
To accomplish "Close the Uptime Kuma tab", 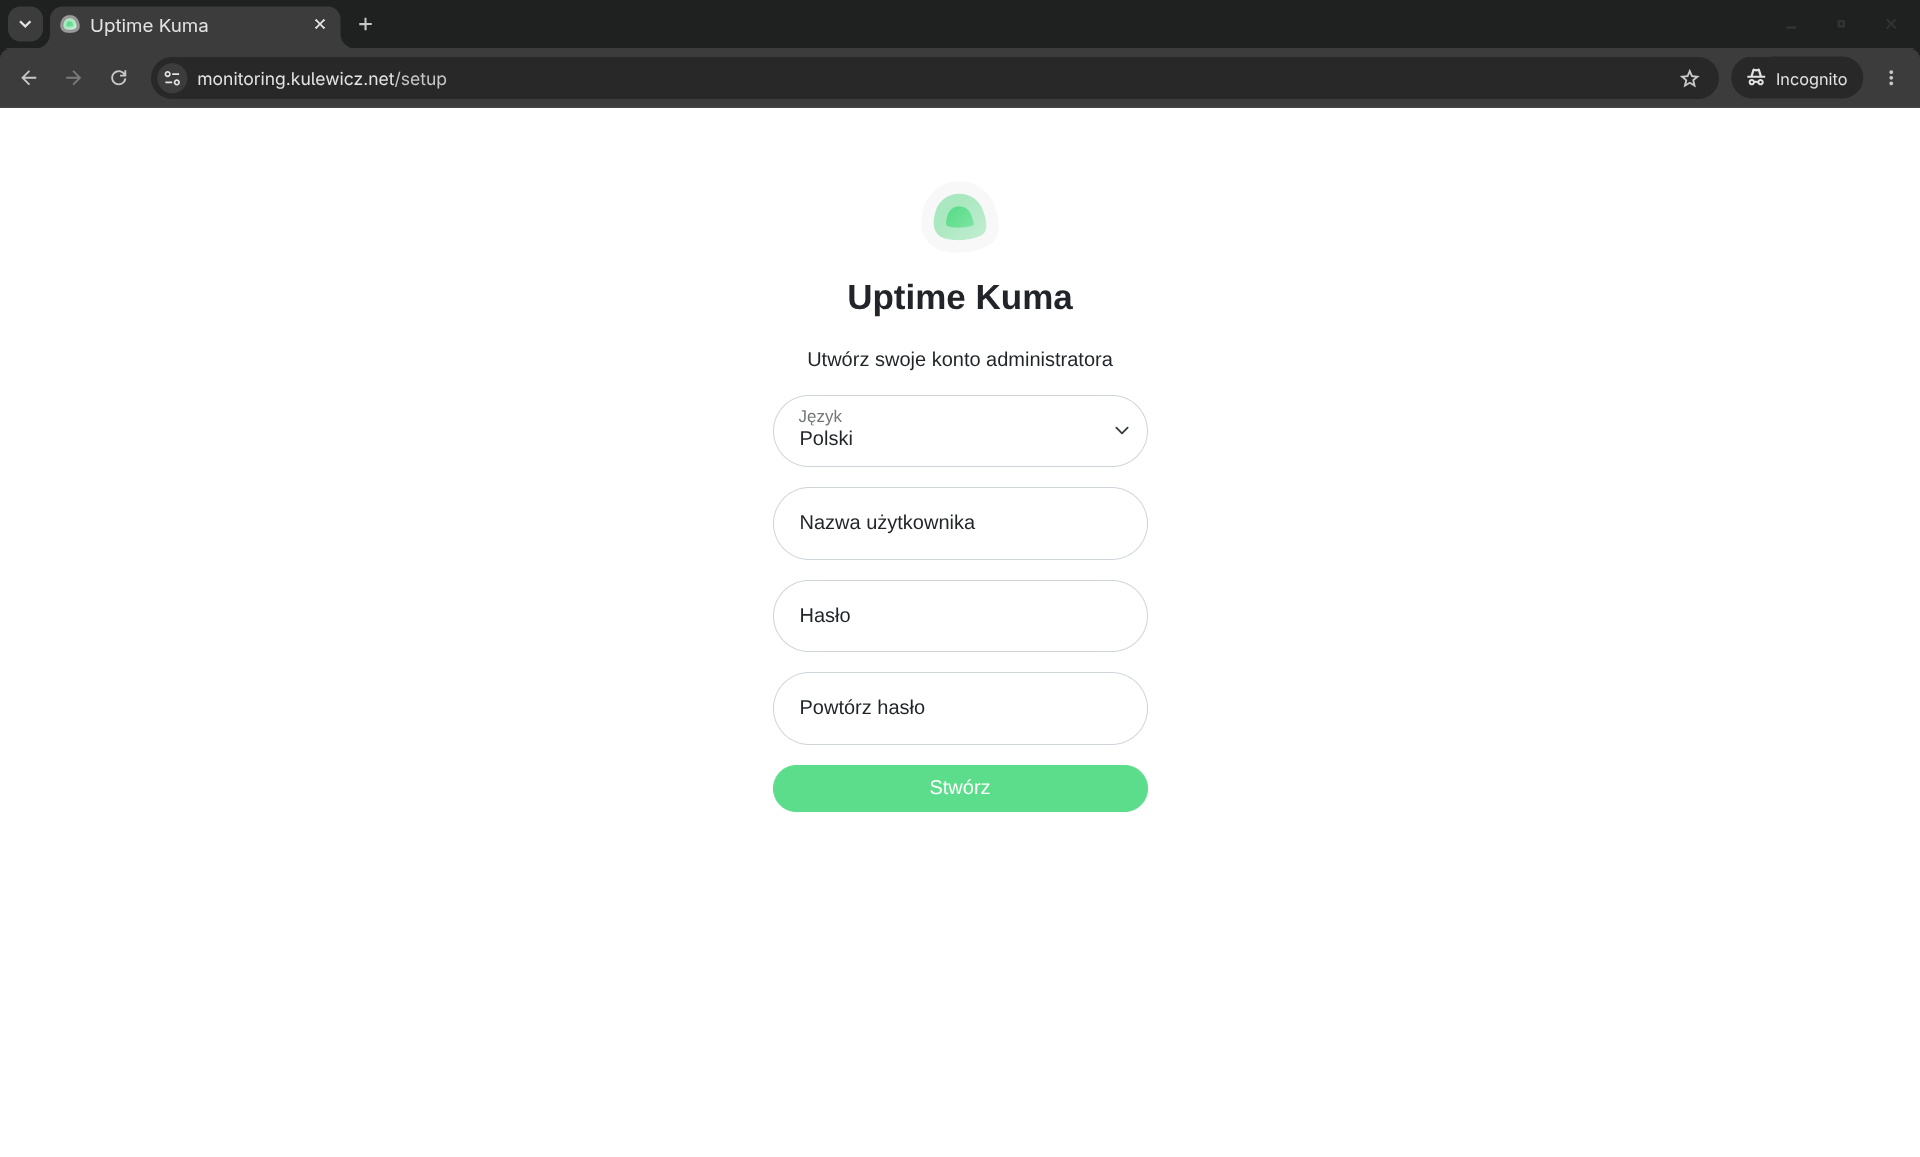I will click(320, 24).
